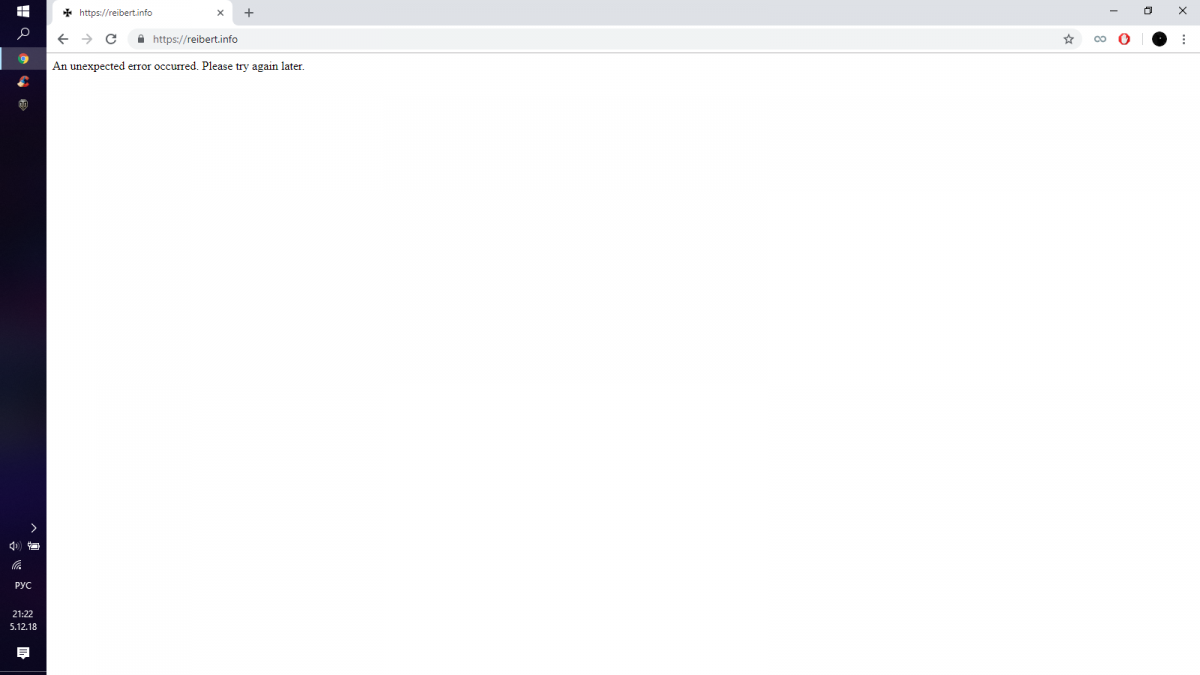Expand hidden system tray icons chevron
Screen dimensions: 1200x675
[34, 527]
